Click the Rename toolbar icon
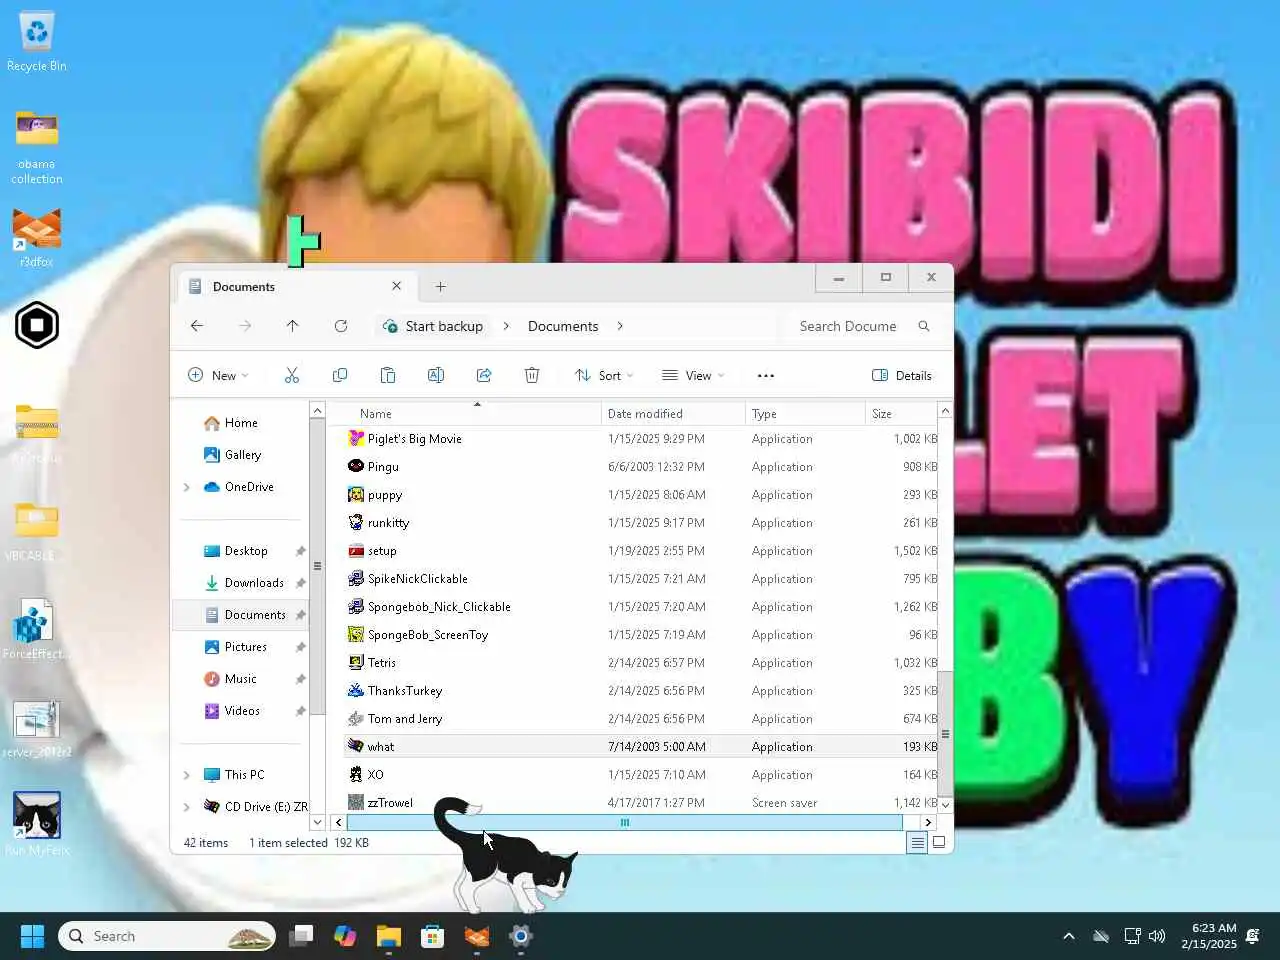 tap(436, 375)
